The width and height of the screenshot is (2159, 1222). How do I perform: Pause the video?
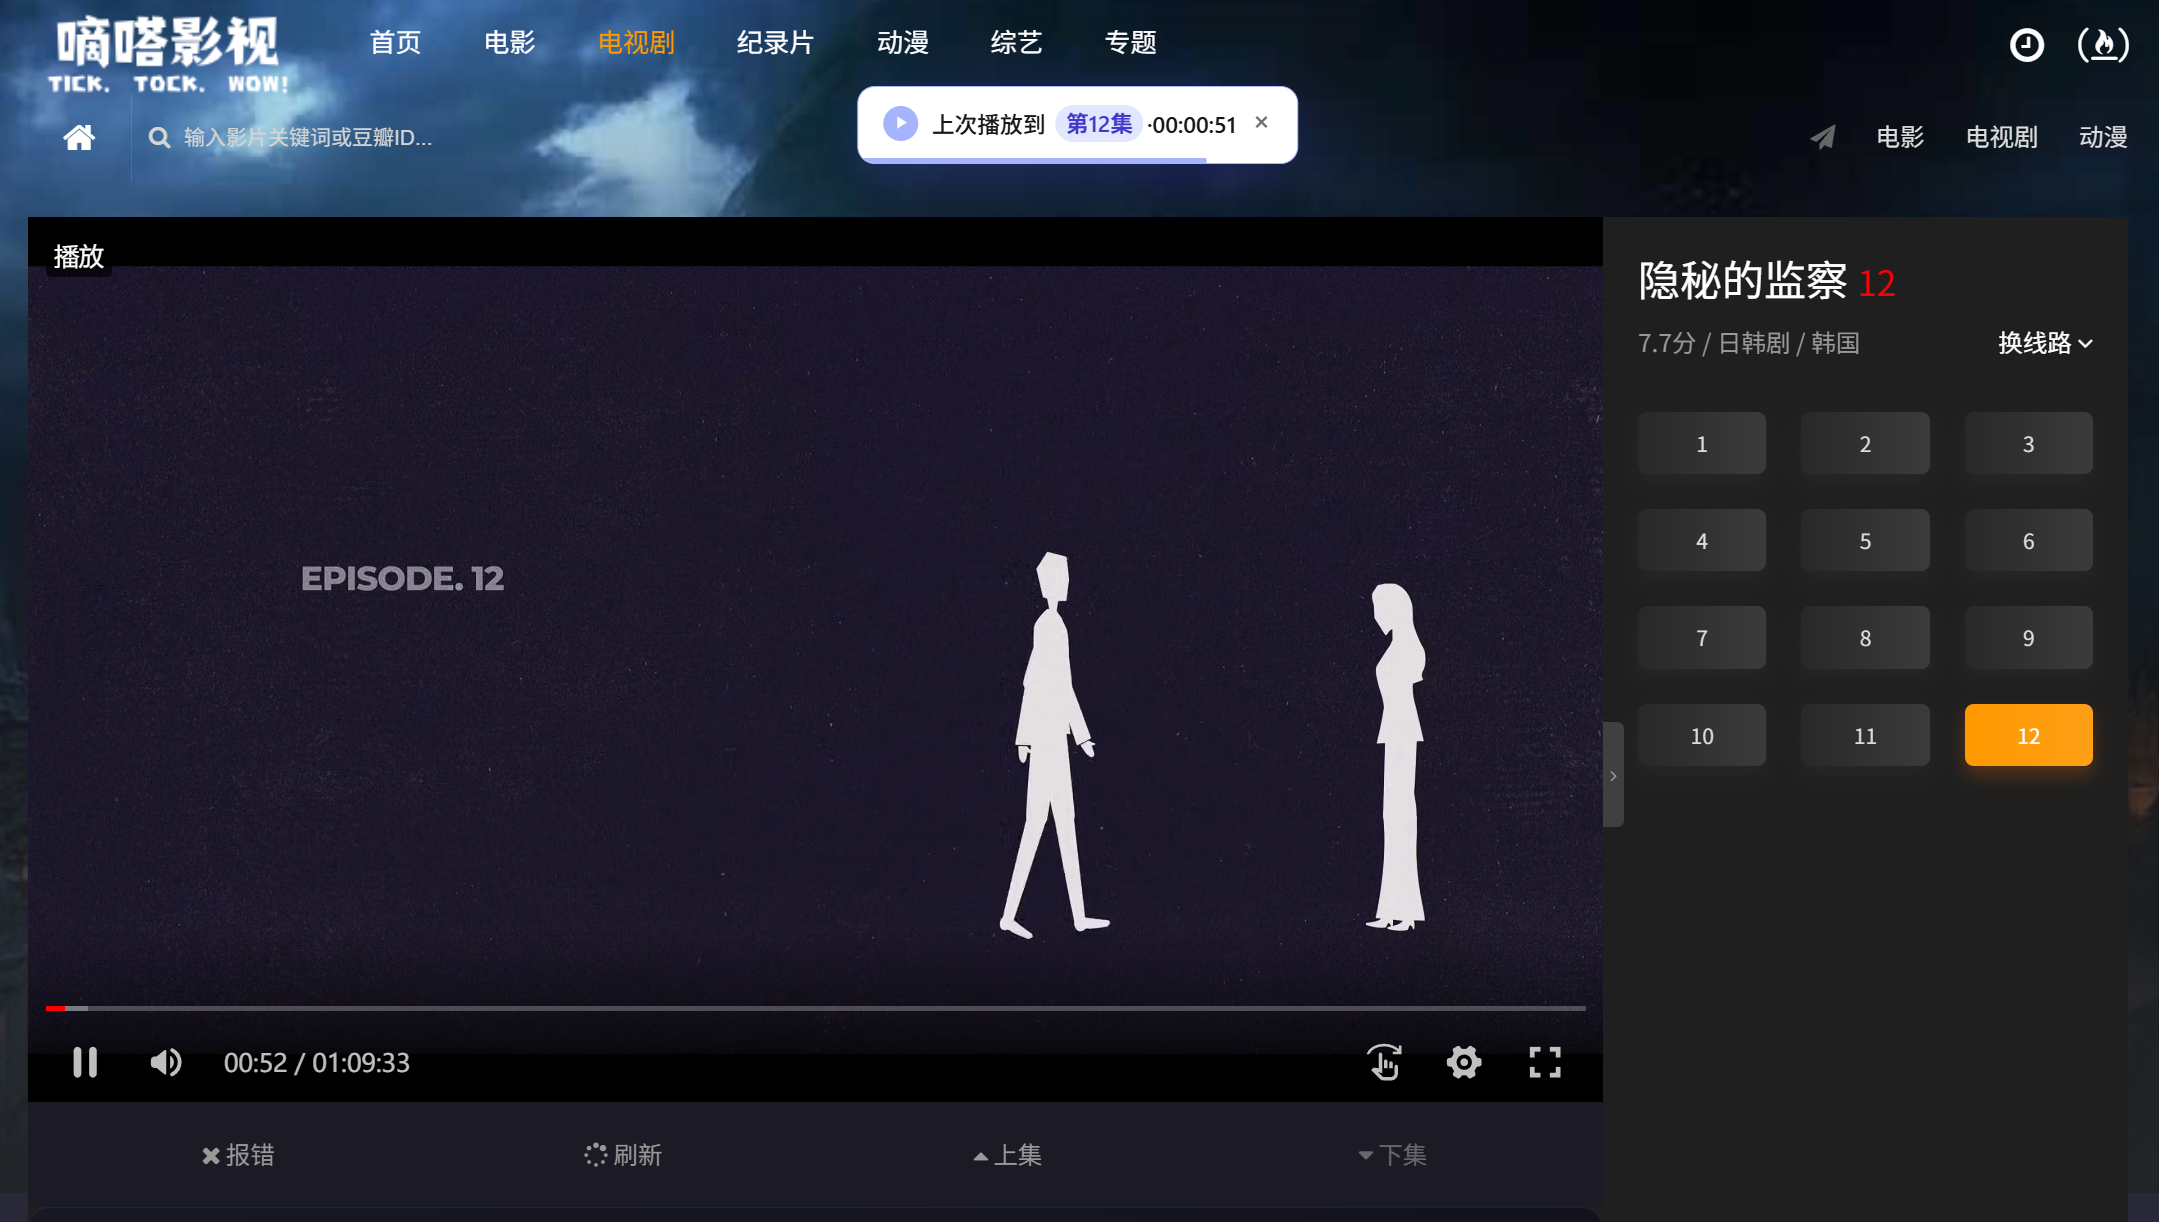(85, 1062)
